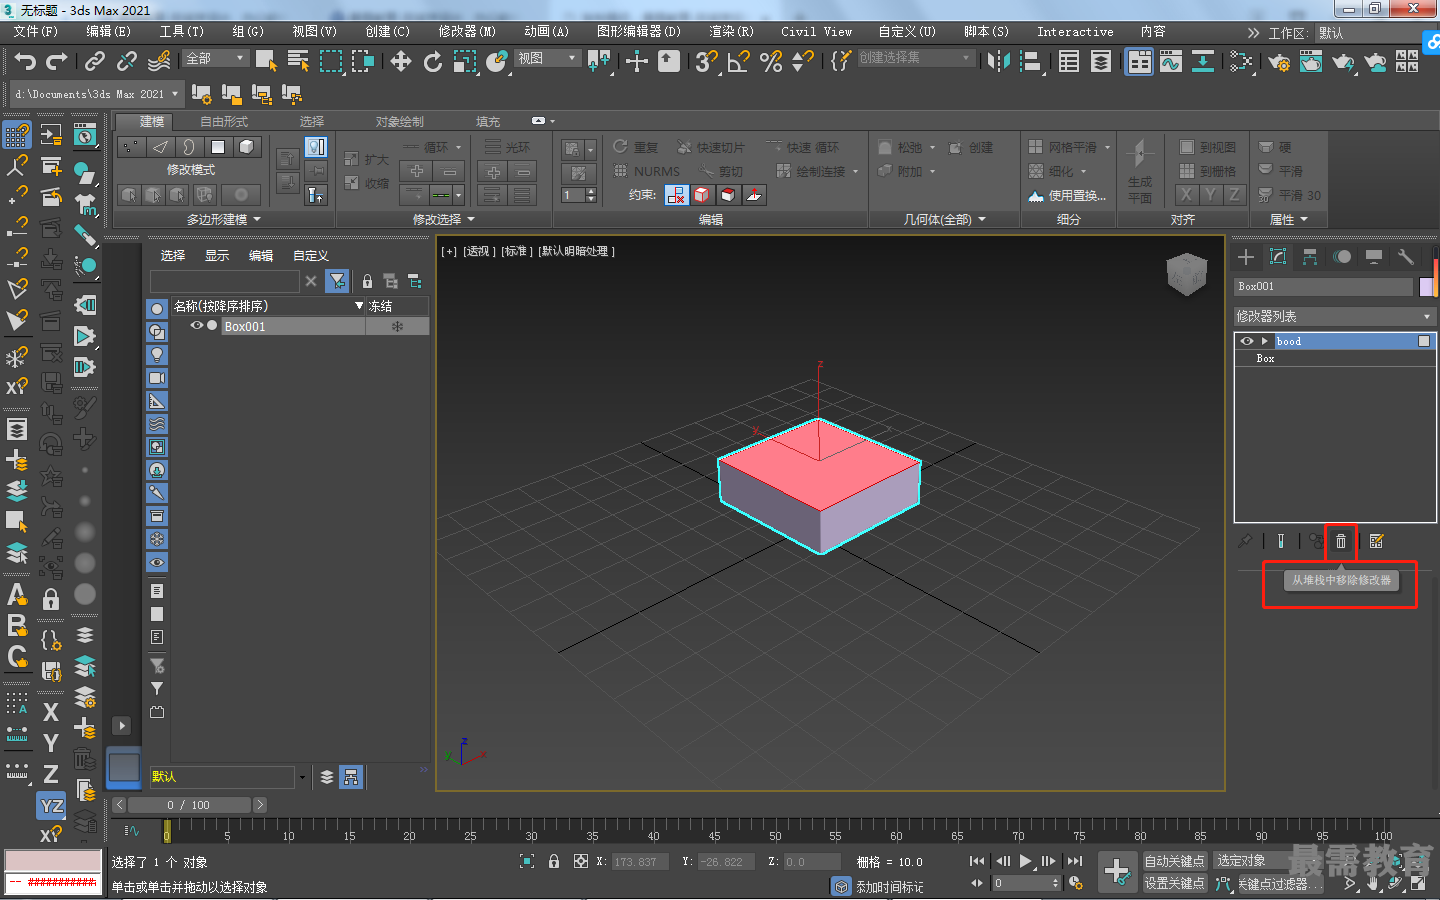
Task: Open the Schematic View
Action: click(1203, 62)
